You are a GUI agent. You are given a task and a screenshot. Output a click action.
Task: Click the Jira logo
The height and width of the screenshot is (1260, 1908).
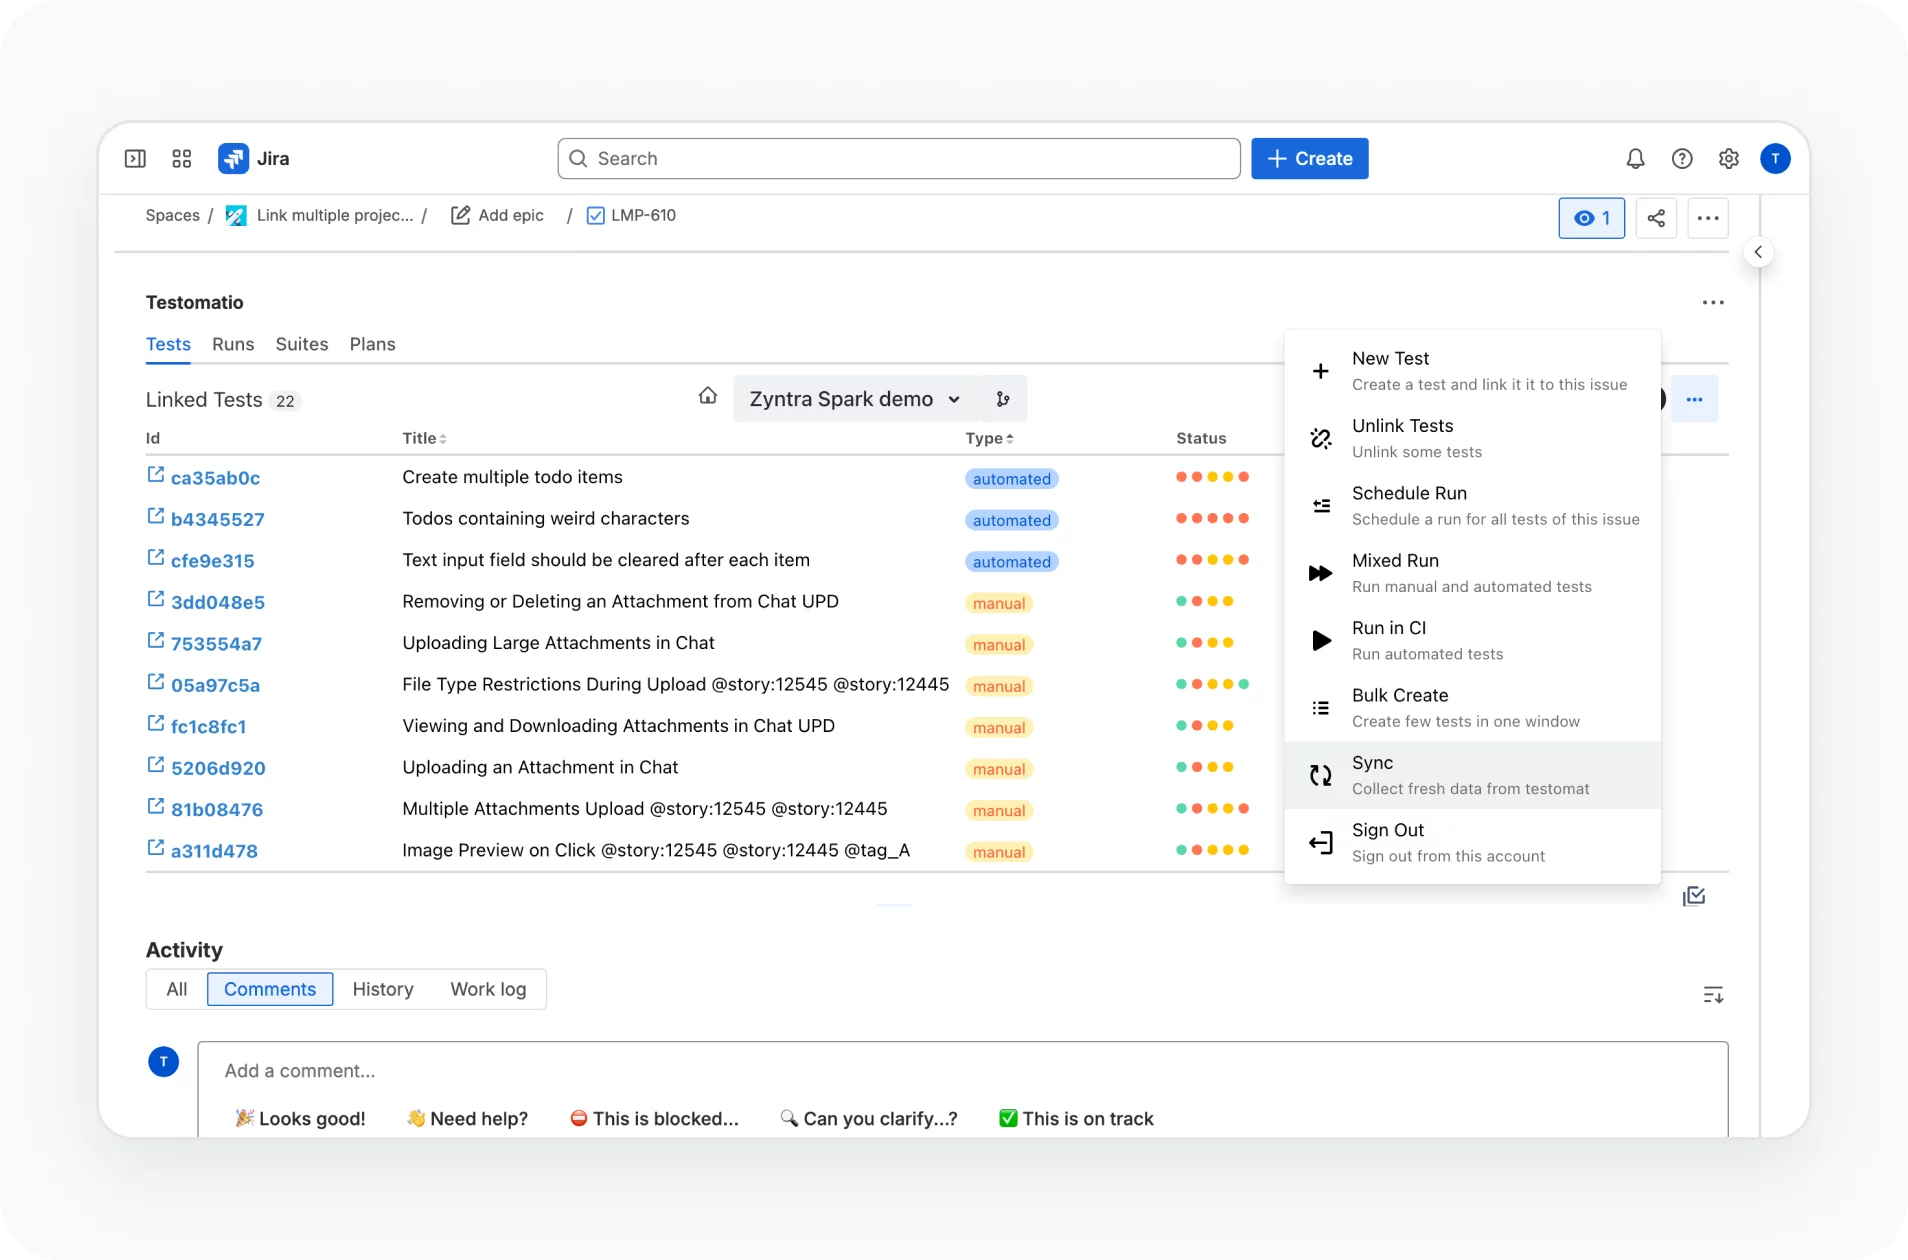pyautogui.click(x=253, y=158)
